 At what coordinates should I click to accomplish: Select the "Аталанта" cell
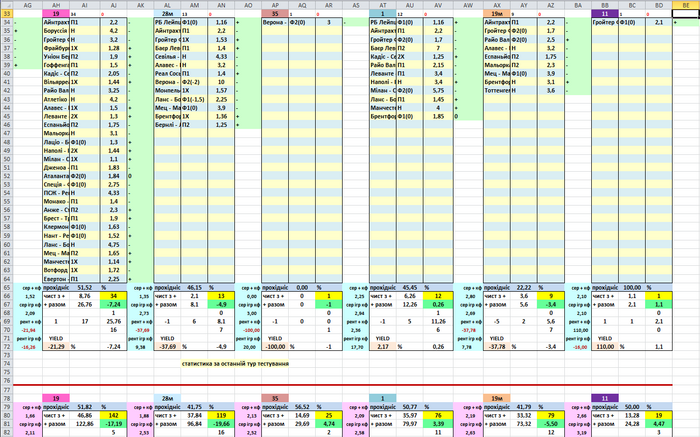pyautogui.click(x=56, y=176)
